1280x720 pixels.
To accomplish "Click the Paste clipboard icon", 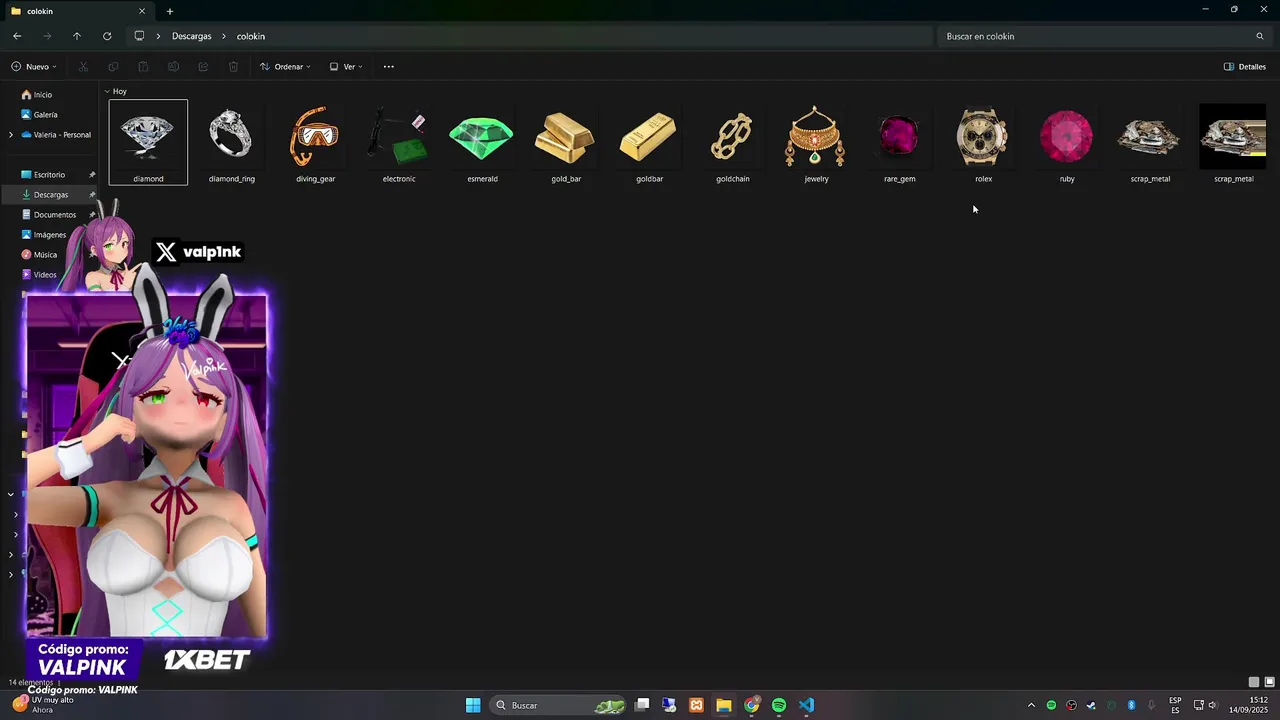I will coord(143,67).
